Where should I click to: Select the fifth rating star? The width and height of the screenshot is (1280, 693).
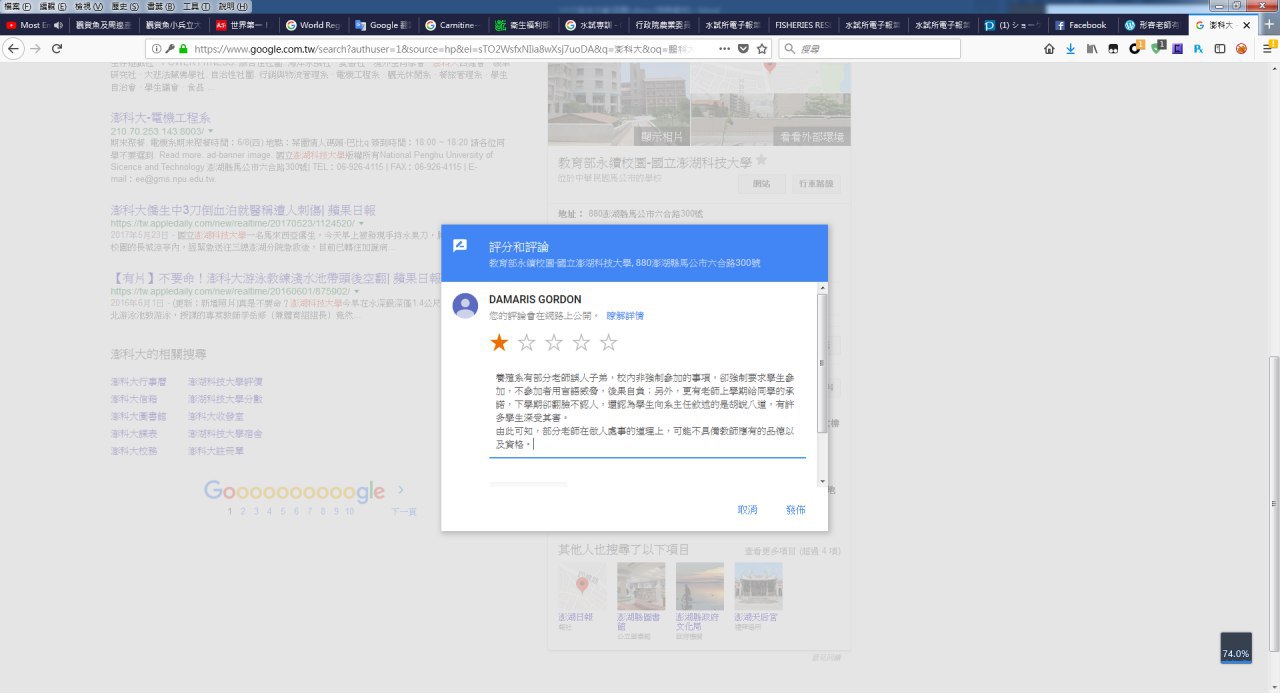tap(608, 344)
